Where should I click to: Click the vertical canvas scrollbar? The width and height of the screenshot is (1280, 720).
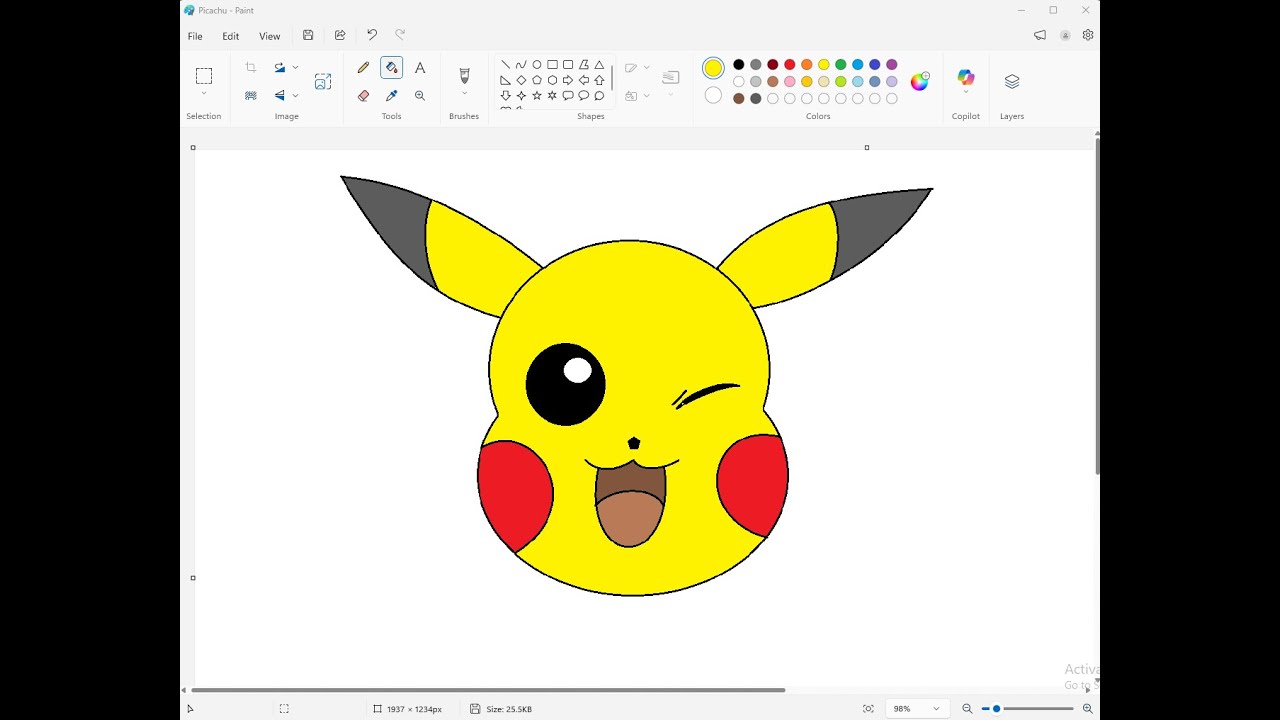(x=1097, y=306)
